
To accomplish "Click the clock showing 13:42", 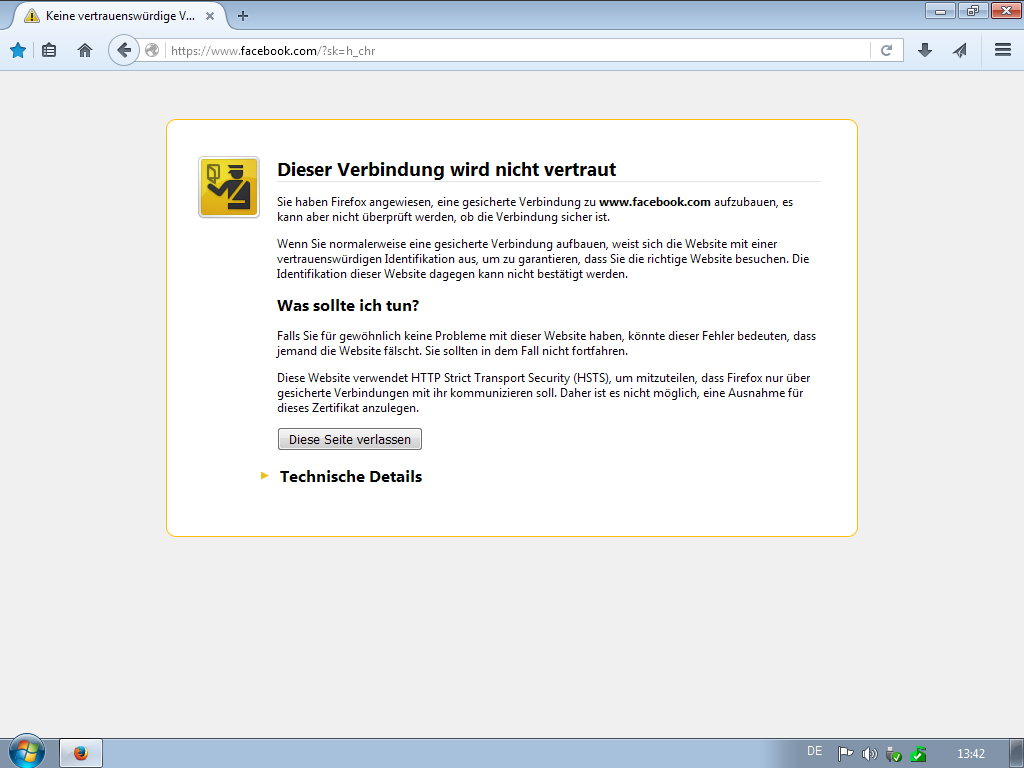I will click(x=970, y=754).
